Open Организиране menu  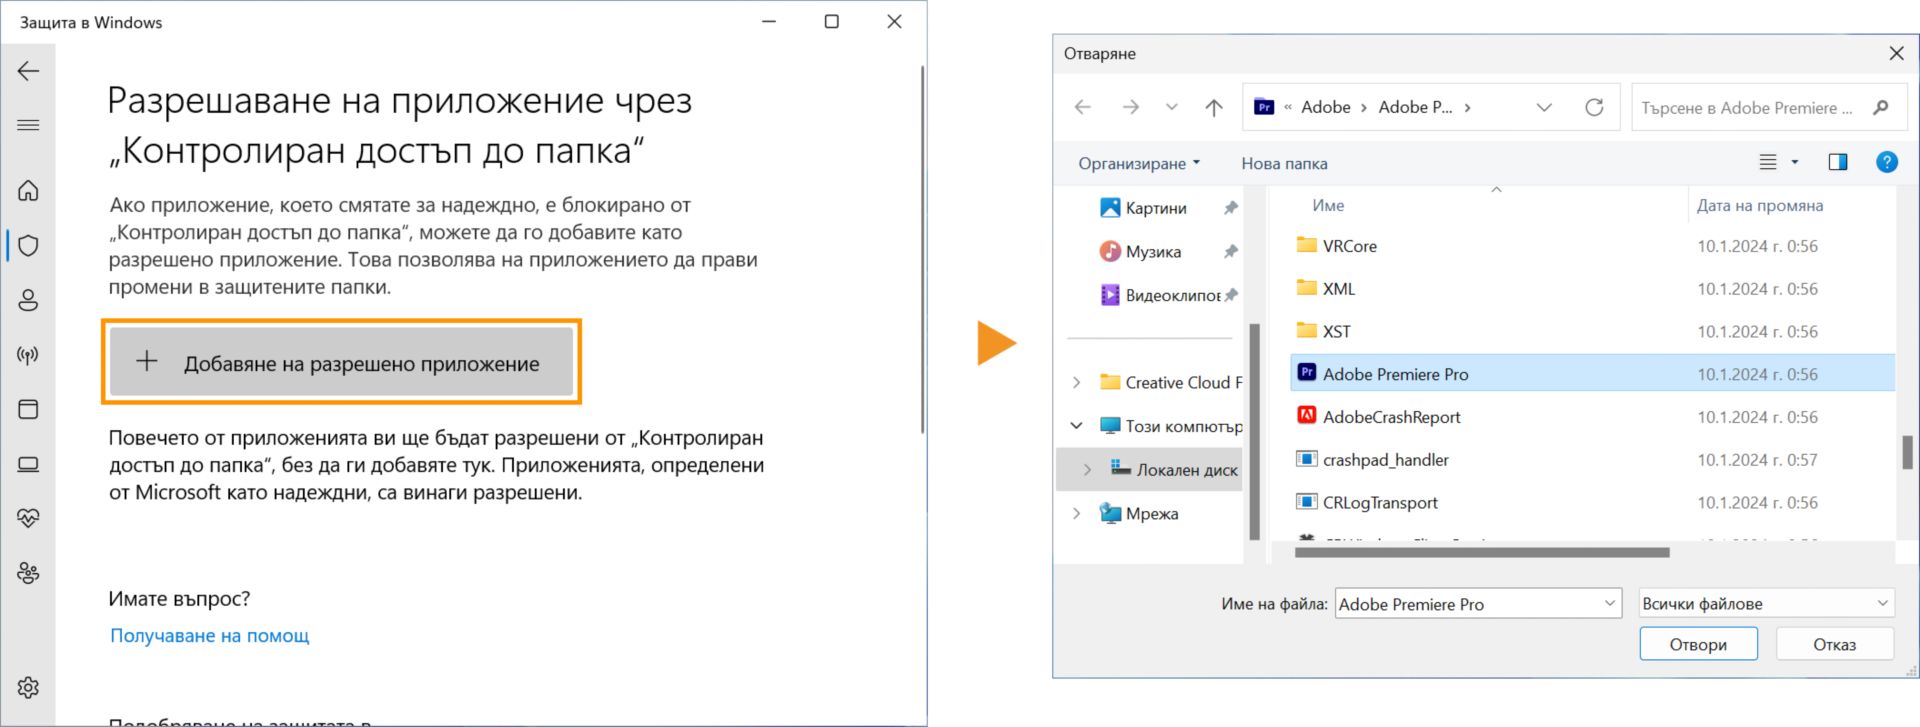(x=1139, y=163)
